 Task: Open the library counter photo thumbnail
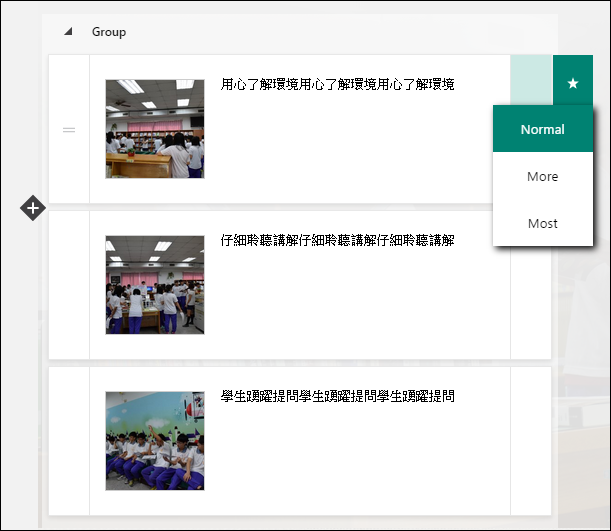155,129
